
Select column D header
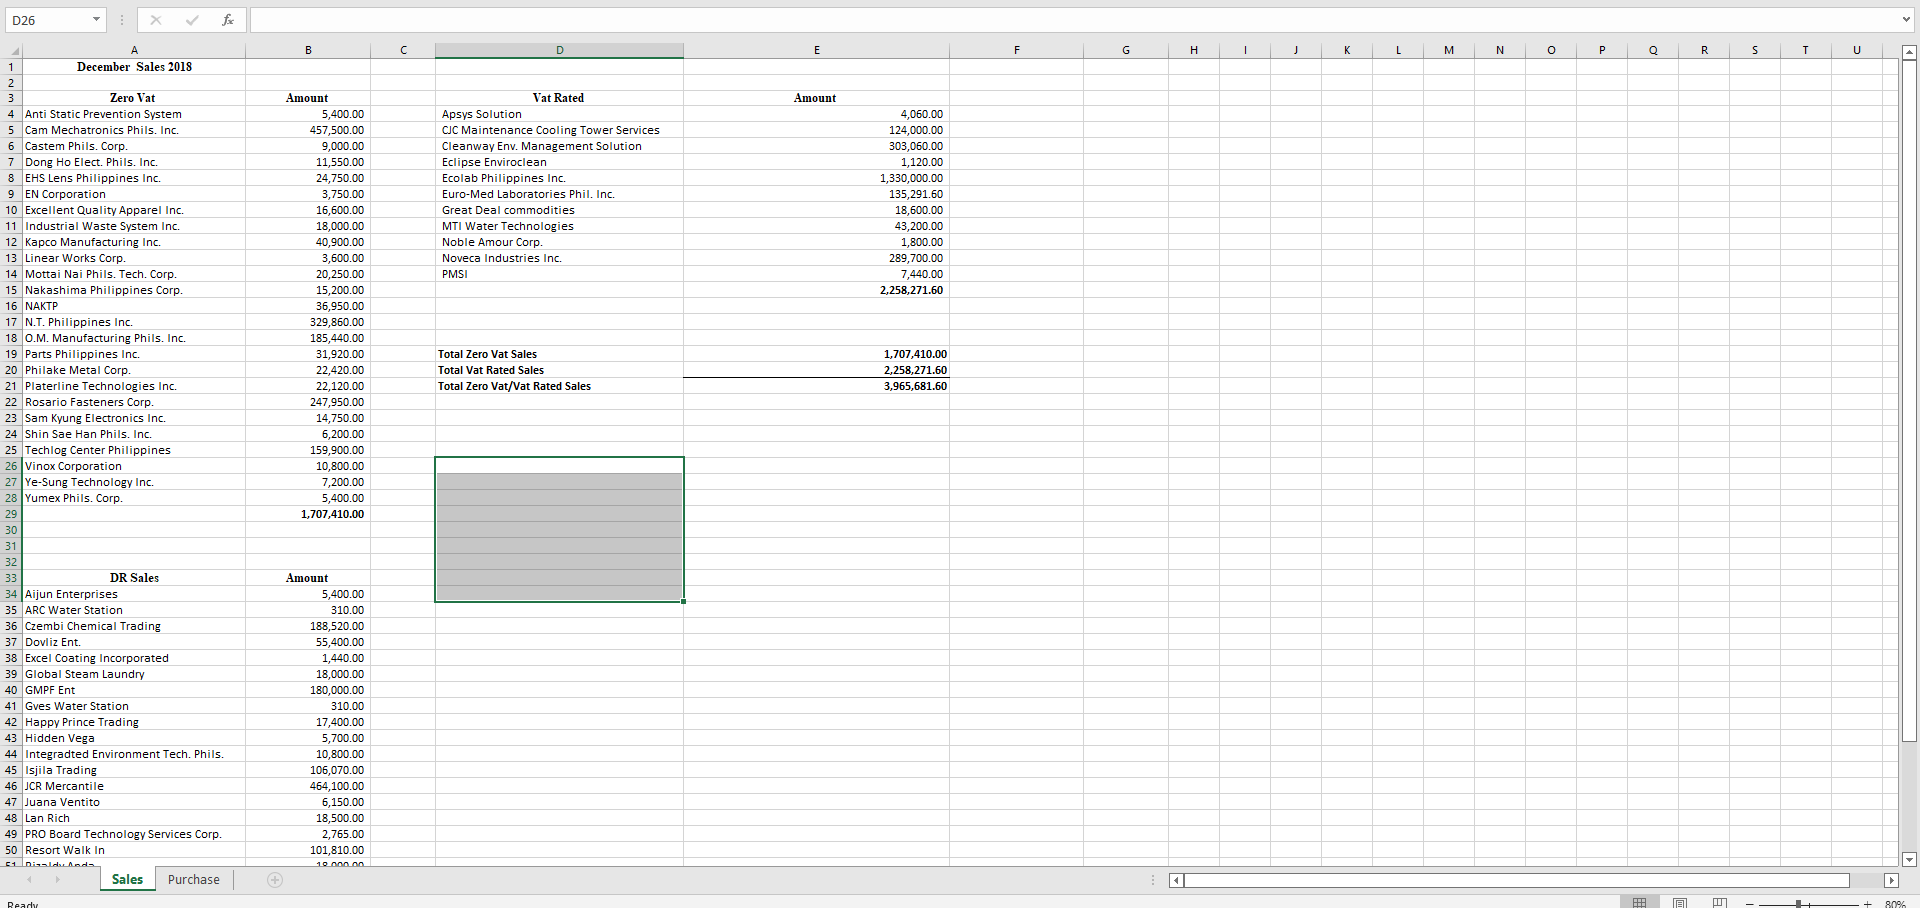[x=560, y=50]
